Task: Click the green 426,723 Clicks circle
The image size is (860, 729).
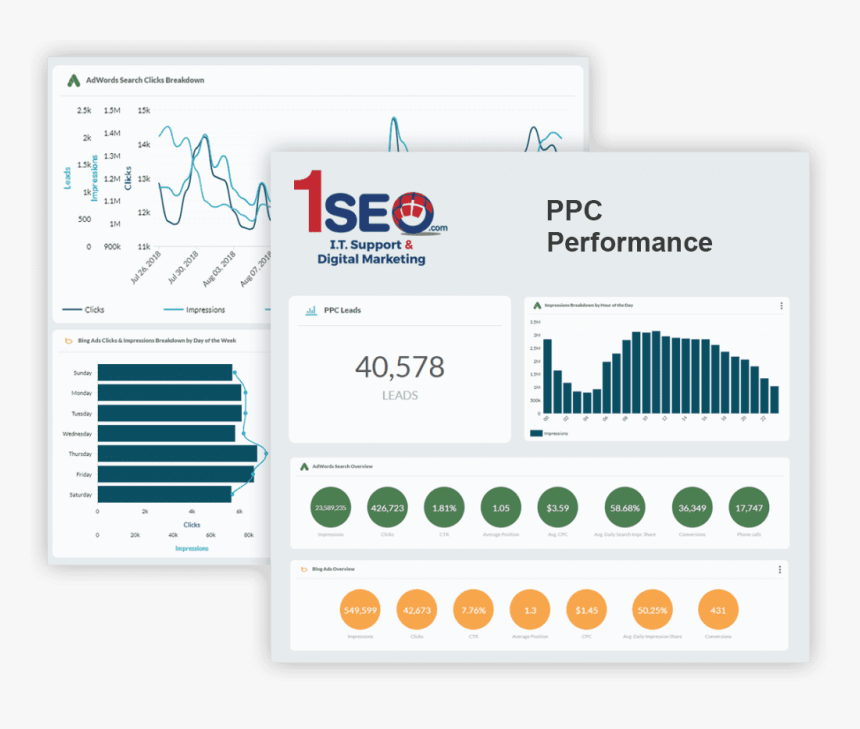Action: (x=387, y=508)
